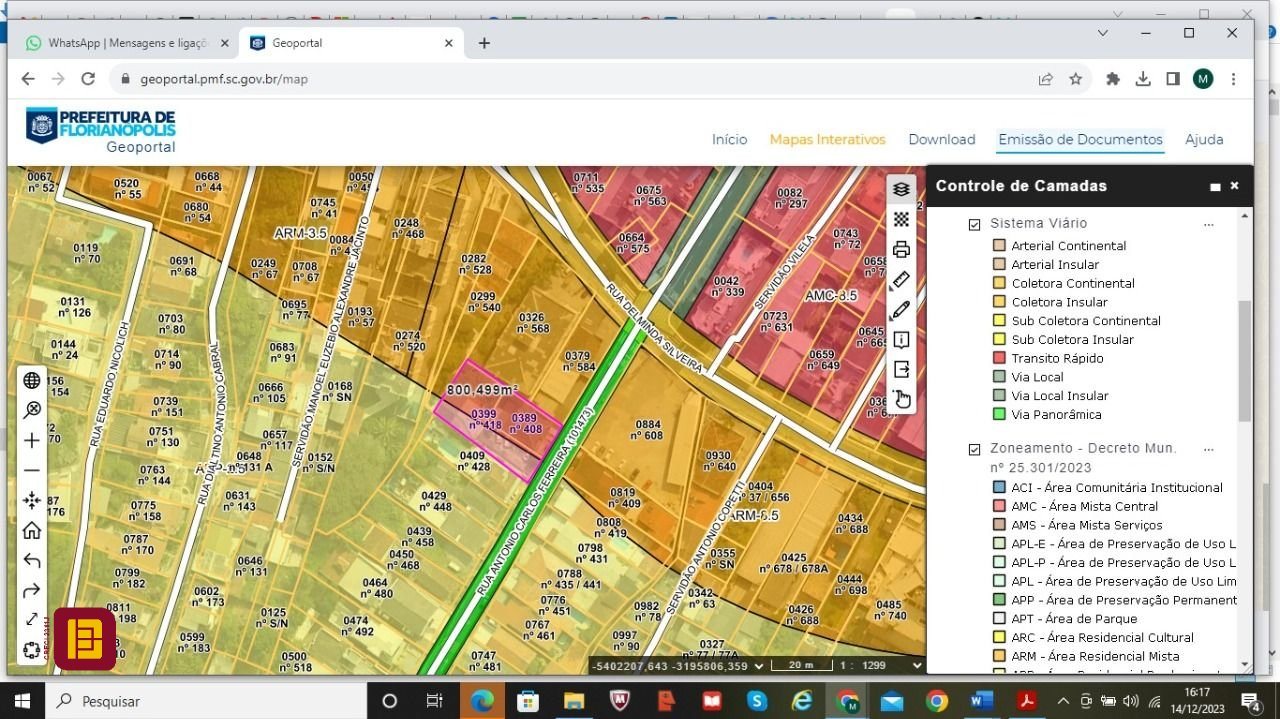The image size is (1280, 719).
Task: Click the Download link
Action: (x=941, y=140)
